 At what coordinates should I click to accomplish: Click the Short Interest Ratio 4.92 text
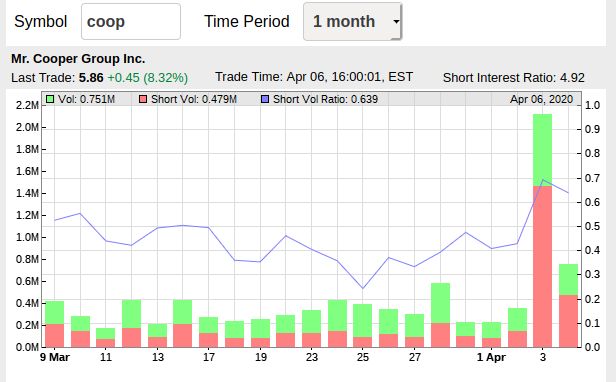pos(513,78)
